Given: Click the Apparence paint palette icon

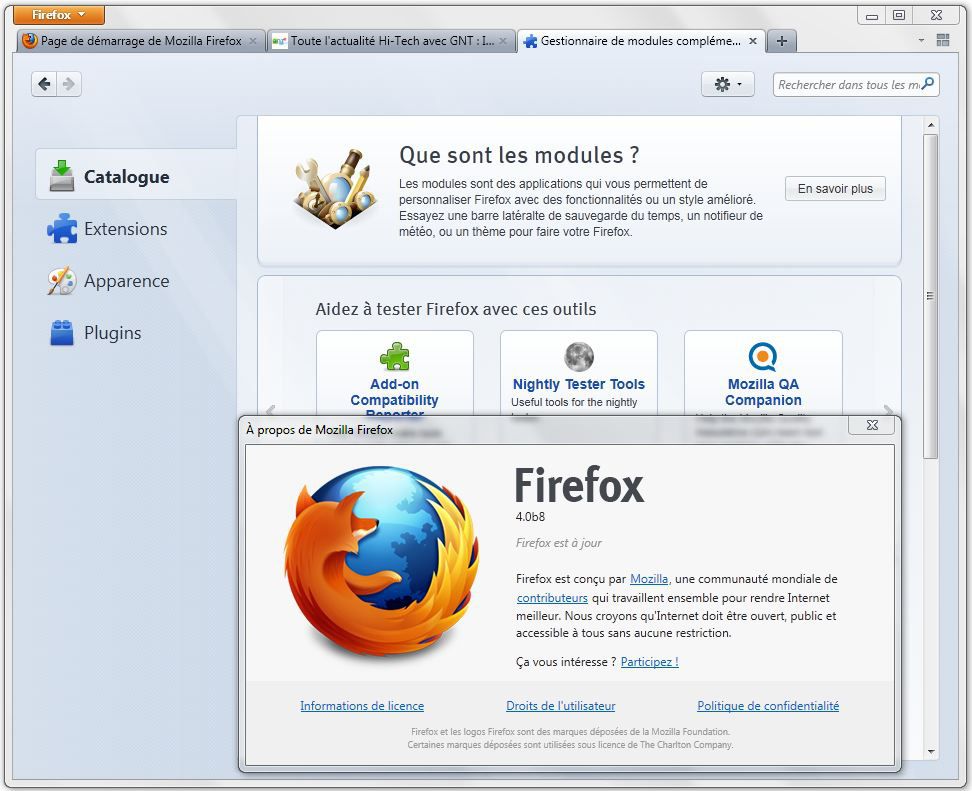Looking at the screenshot, I should pyautogui.click(x=62, y=281).
